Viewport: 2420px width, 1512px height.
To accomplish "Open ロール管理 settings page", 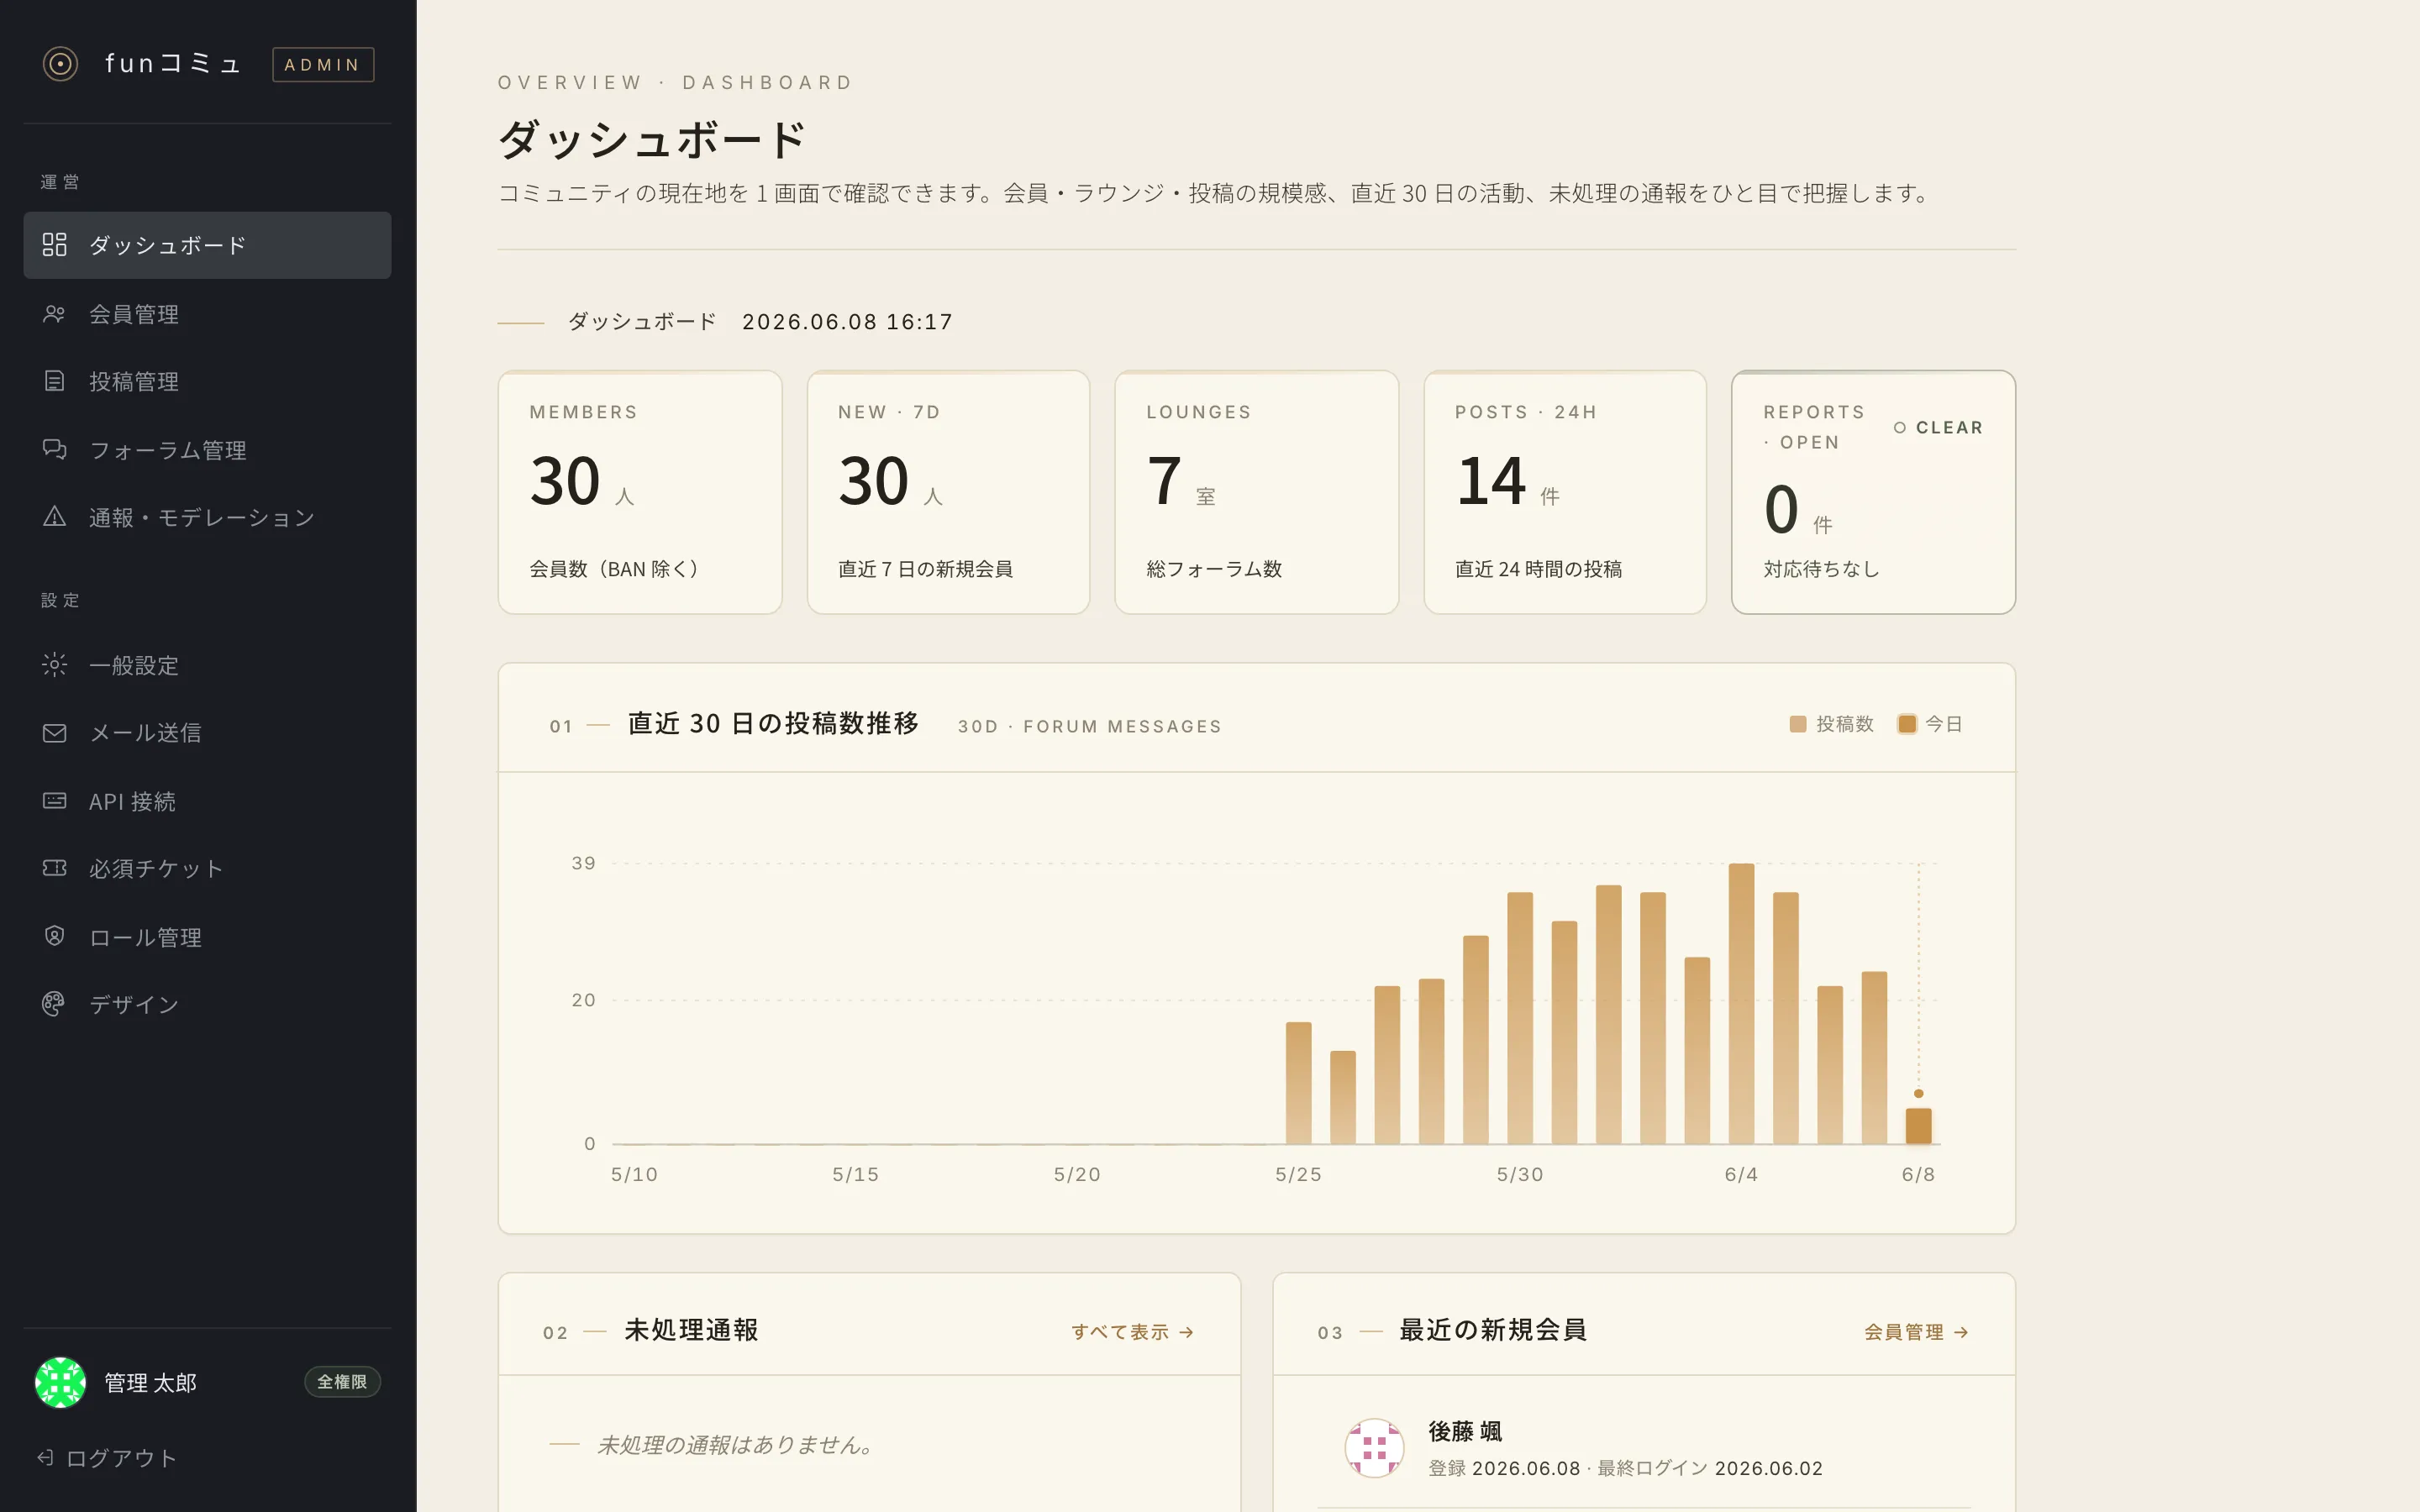I will [x=207, y=937].
